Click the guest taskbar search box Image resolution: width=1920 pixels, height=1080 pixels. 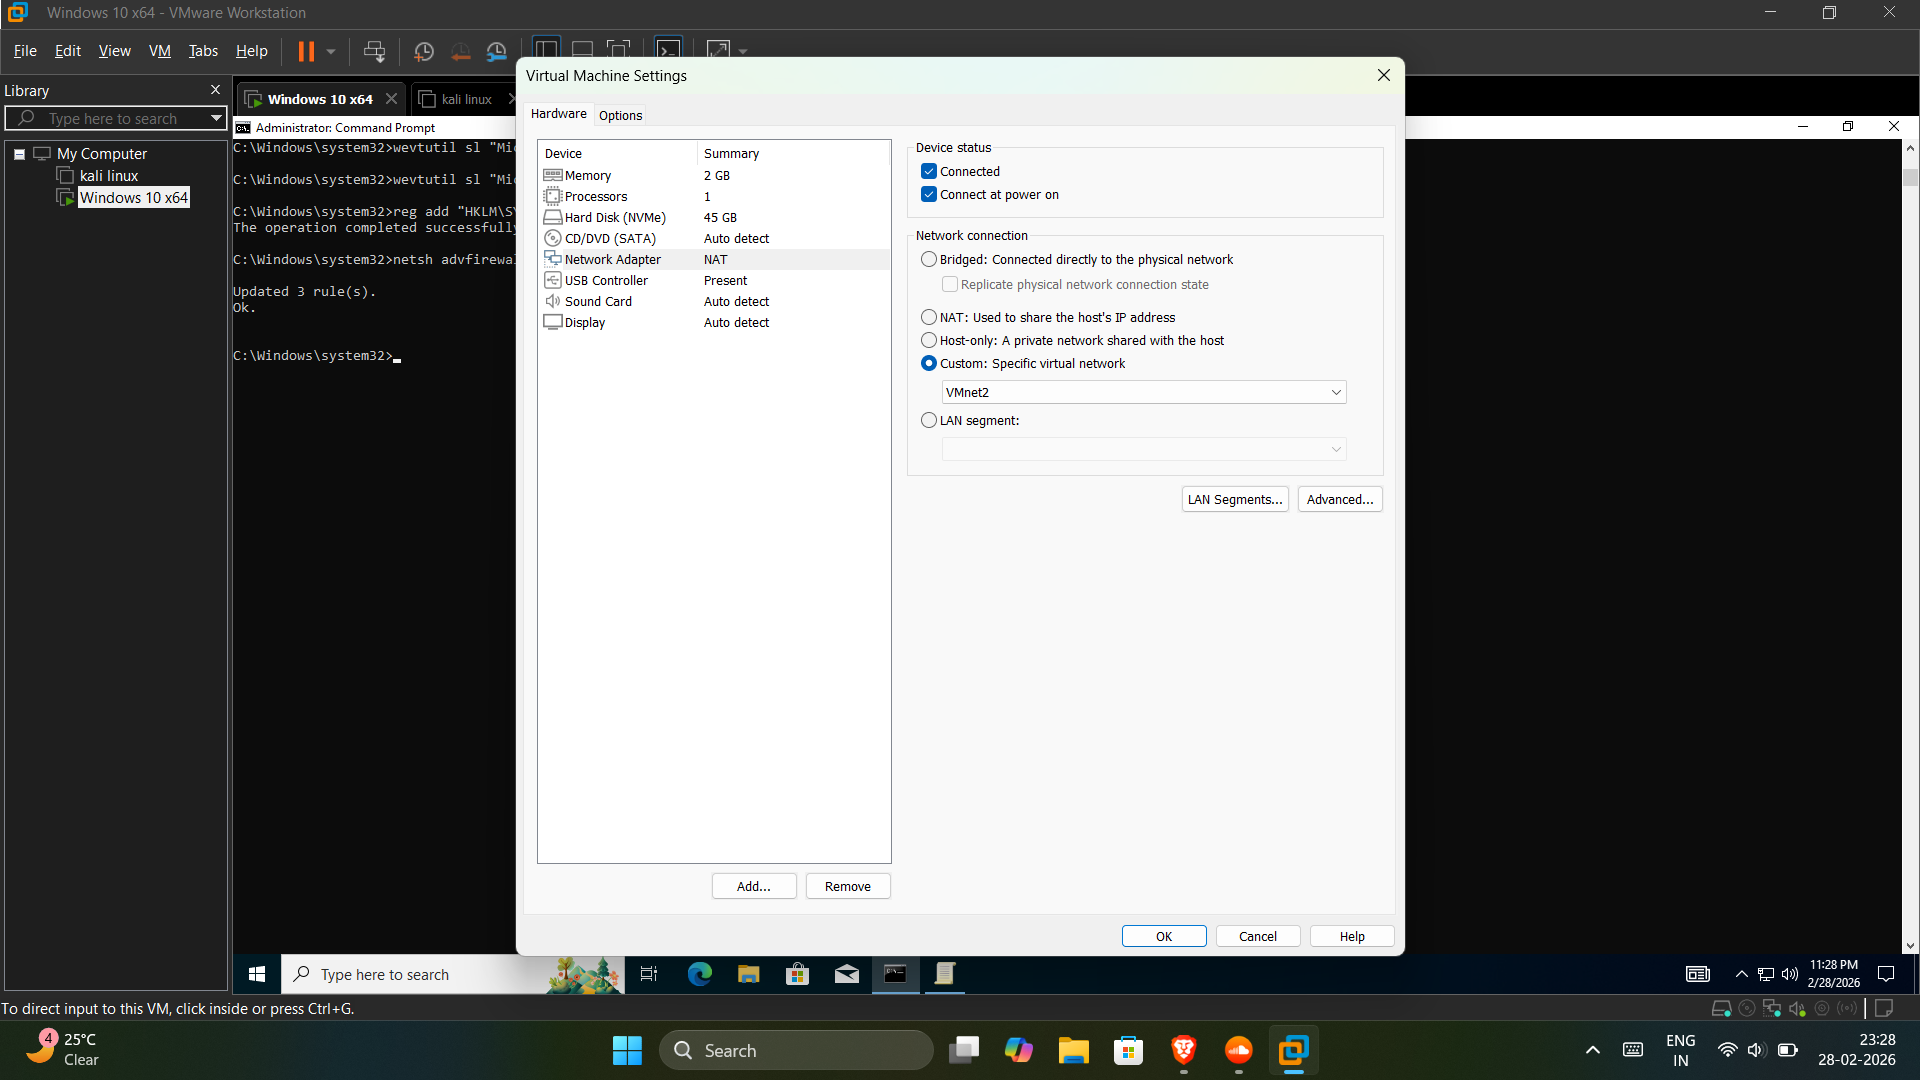click(x=452, y=974)
